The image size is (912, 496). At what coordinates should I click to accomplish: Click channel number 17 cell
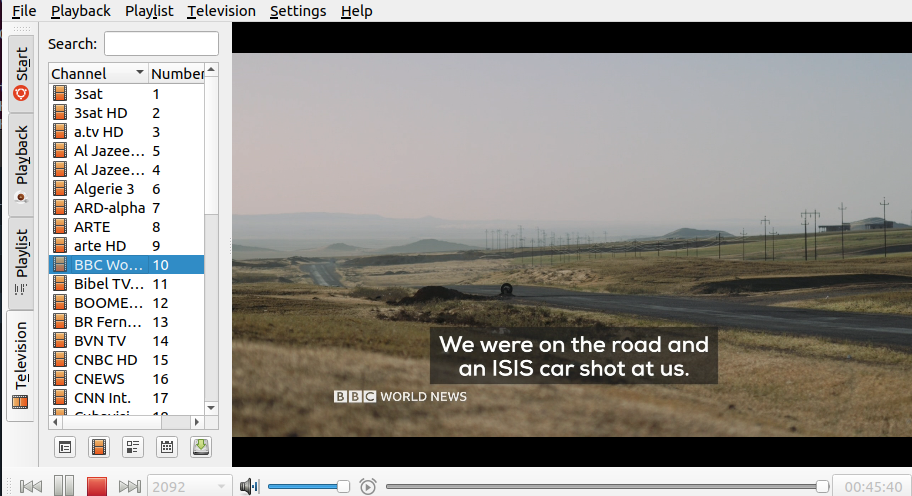176,398
